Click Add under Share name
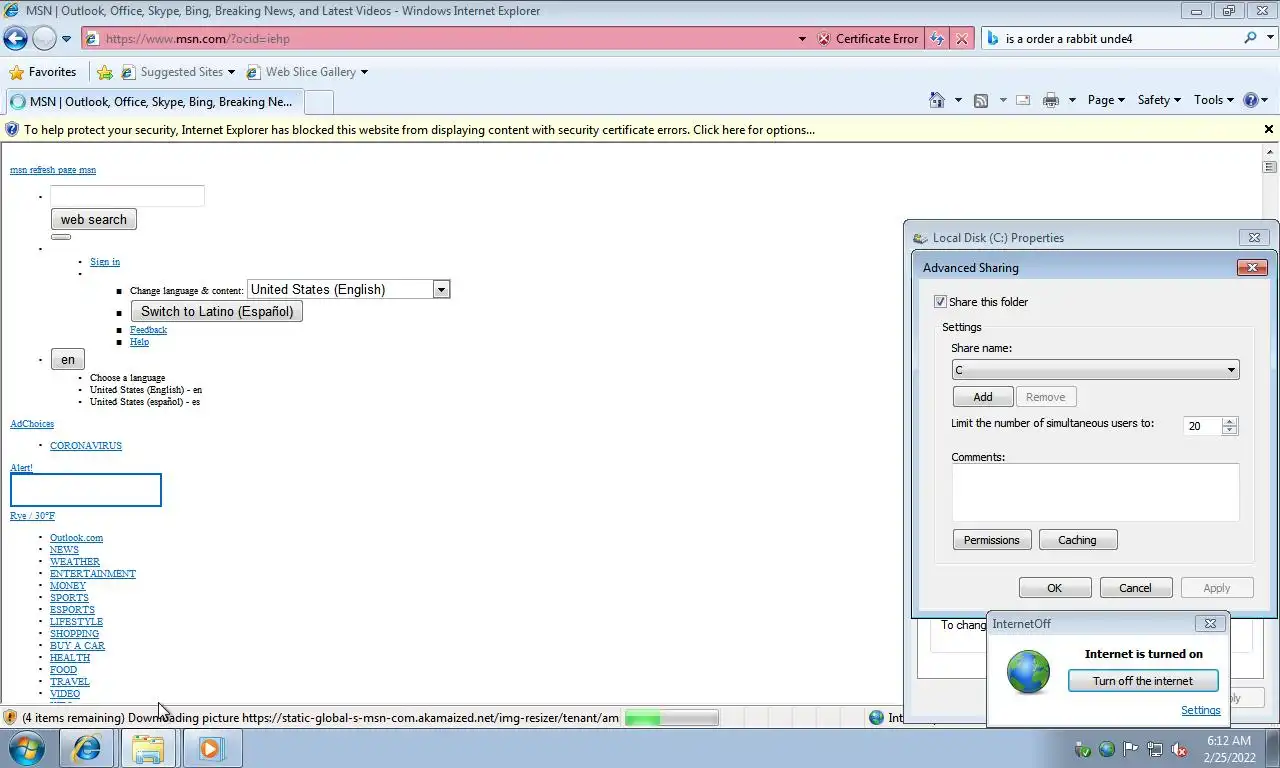This screenshot has width=1280, height=768. click(x=983, y=397)
